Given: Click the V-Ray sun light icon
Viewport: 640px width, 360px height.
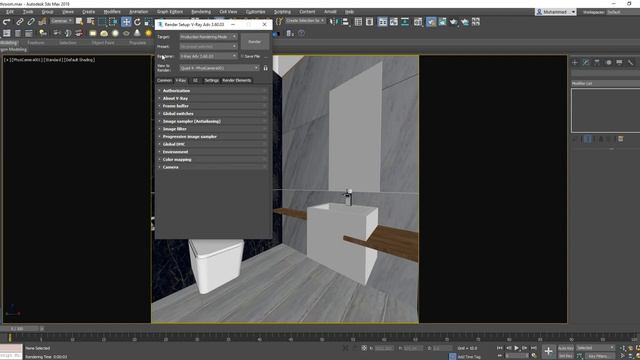Looking at the screenshot, I should pyautogui.click(x=148, y=33).
